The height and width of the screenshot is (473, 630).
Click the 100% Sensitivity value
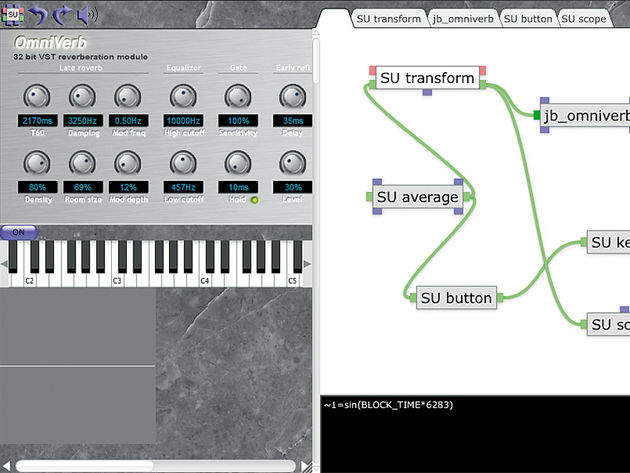pyautogui.click(x=238, y=121)
